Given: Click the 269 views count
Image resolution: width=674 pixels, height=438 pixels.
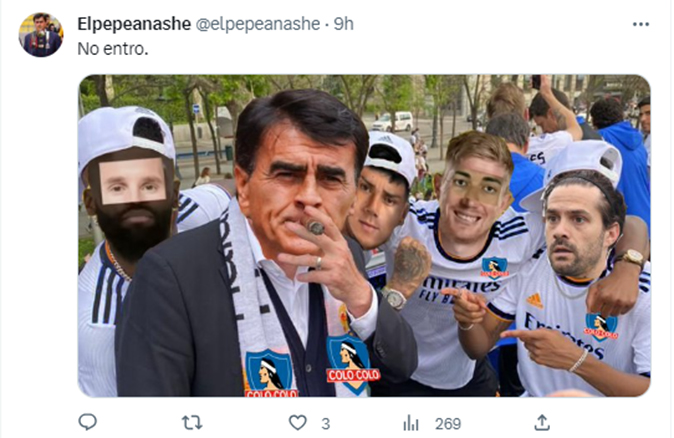Looking at the screenshot, I should (x=446, y=423).
